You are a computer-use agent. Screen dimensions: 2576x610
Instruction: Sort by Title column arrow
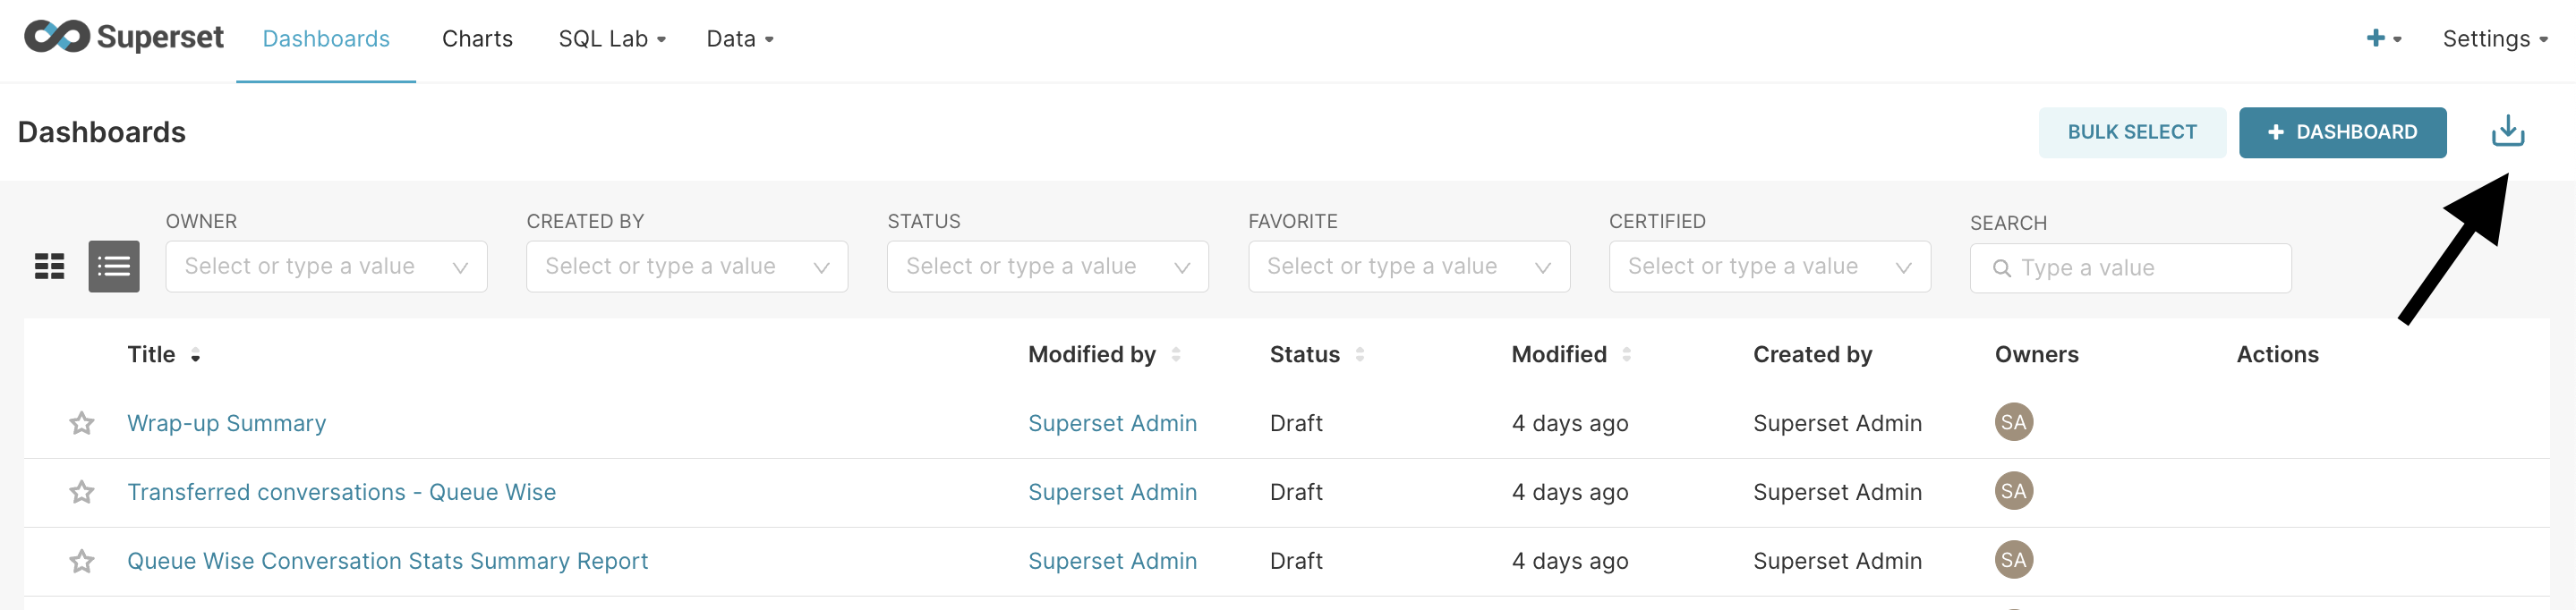coord(196,355)
